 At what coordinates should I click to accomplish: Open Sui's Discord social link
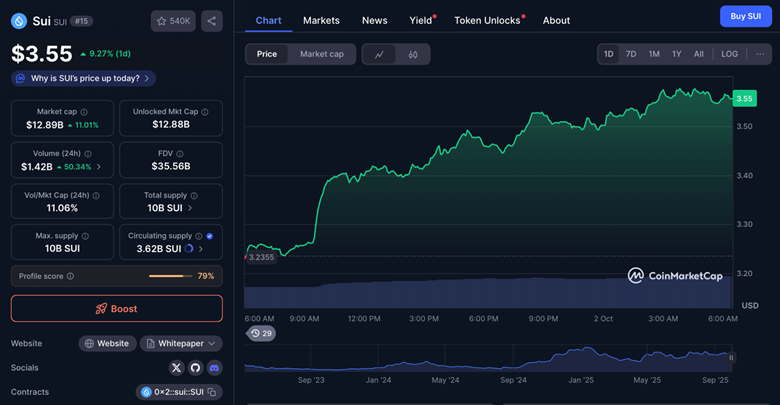(214, 368)
